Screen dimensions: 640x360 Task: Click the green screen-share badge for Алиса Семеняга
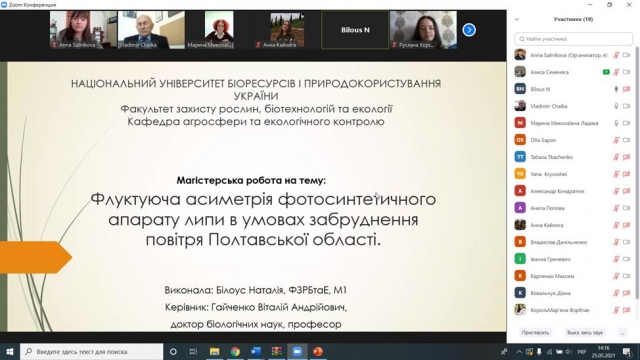coord(606,72)
